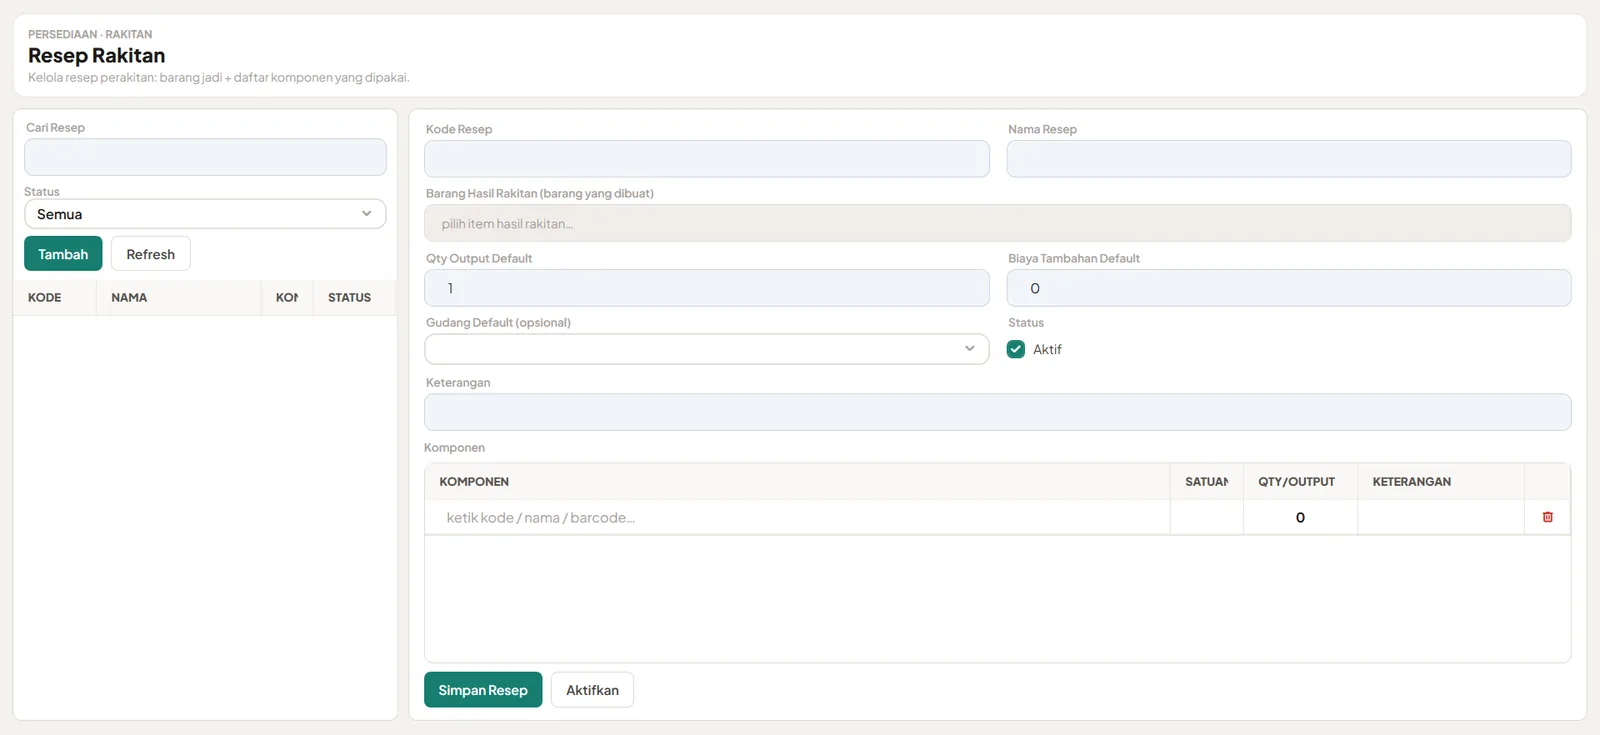Expand the Gudang Default dropdown

(707, 349)
